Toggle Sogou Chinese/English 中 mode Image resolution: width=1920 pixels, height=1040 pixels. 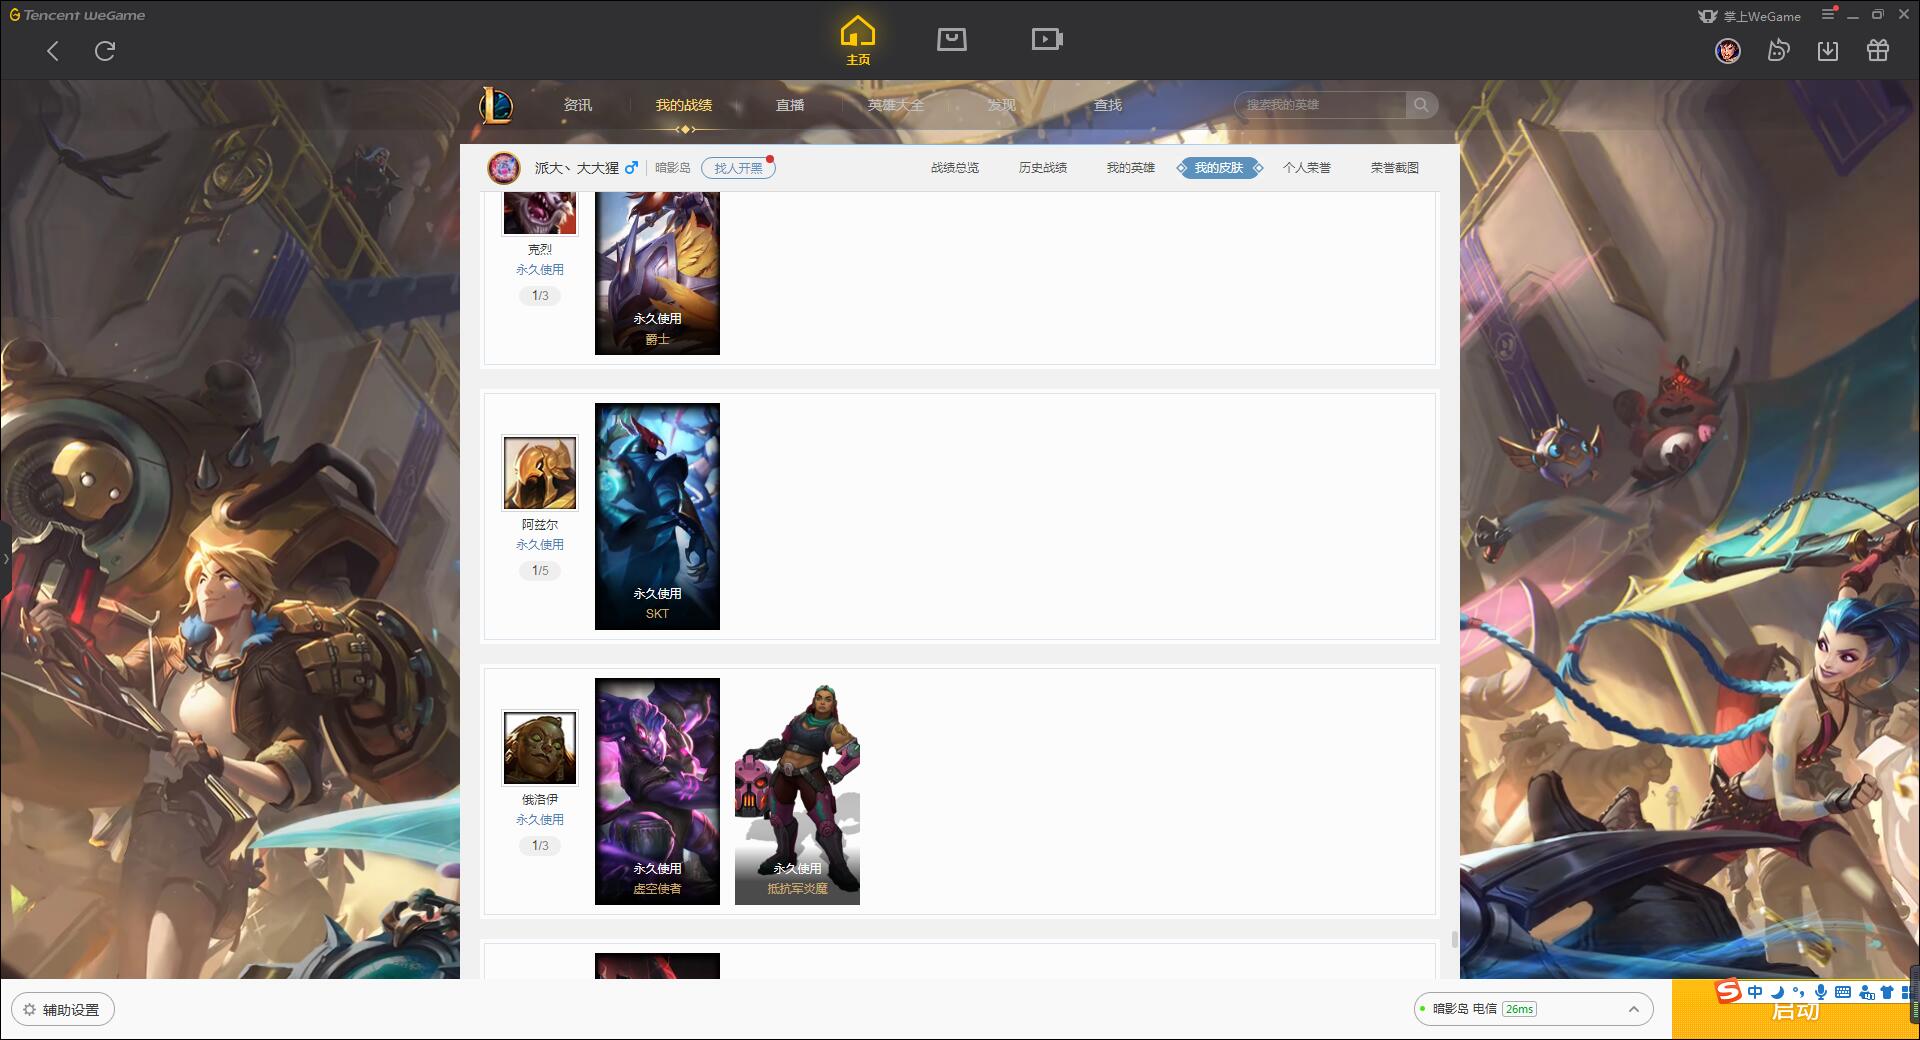[1755, 992]
